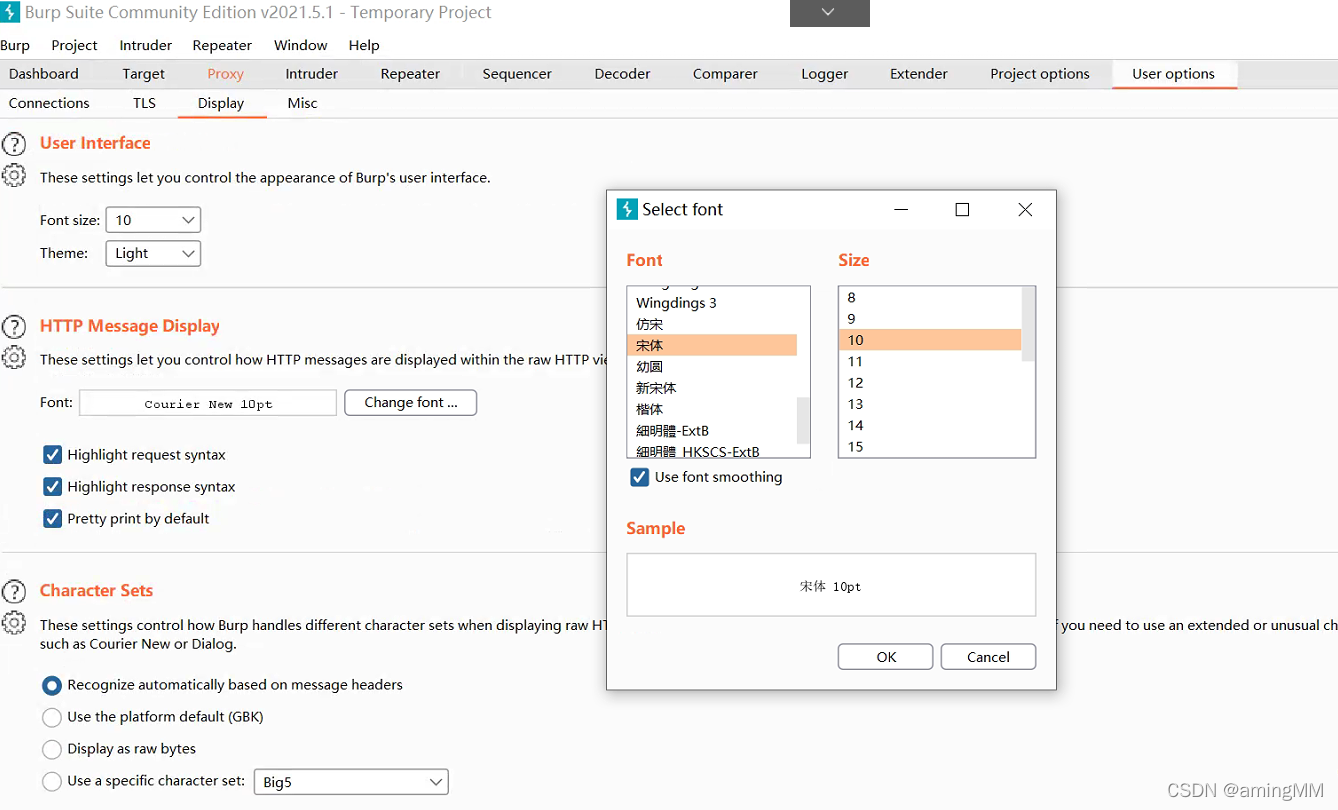Switch to the Sequencer tab
Screen dimensions: 1338x810
pos(517,74)
